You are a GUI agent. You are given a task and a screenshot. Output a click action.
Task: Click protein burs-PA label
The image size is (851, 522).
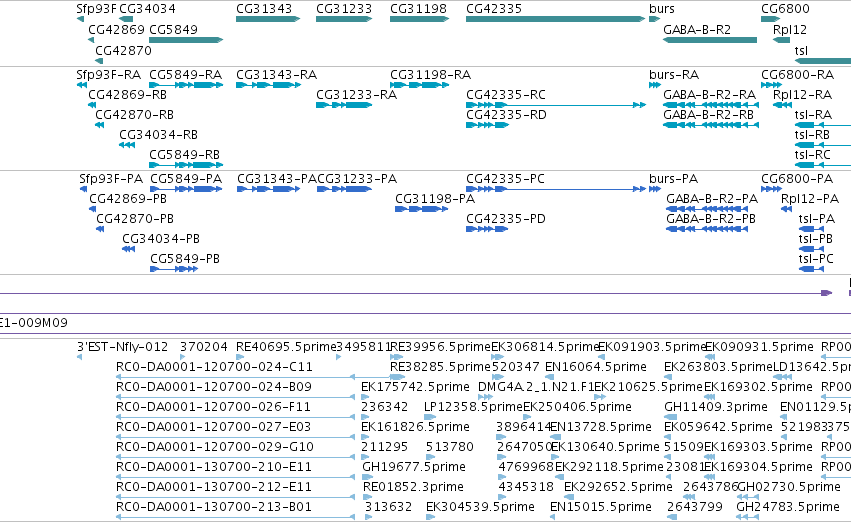(x=674, y=179)
